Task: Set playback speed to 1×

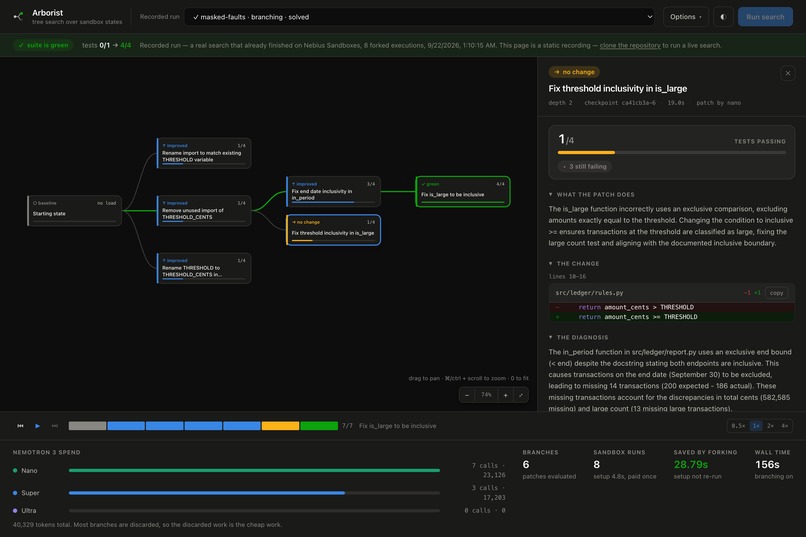Action: coord(756,425)
